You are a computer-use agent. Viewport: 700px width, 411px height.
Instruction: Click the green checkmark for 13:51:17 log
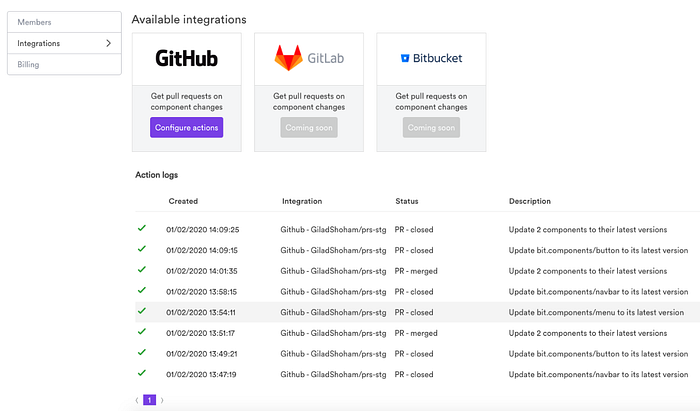(x=142, y=332)
